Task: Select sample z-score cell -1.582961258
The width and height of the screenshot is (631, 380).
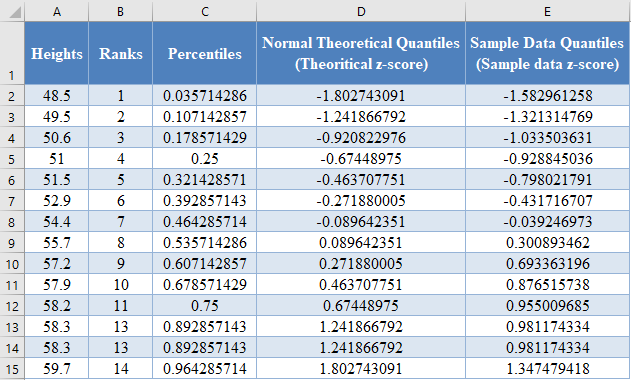Action: click(x=547, y=95)
